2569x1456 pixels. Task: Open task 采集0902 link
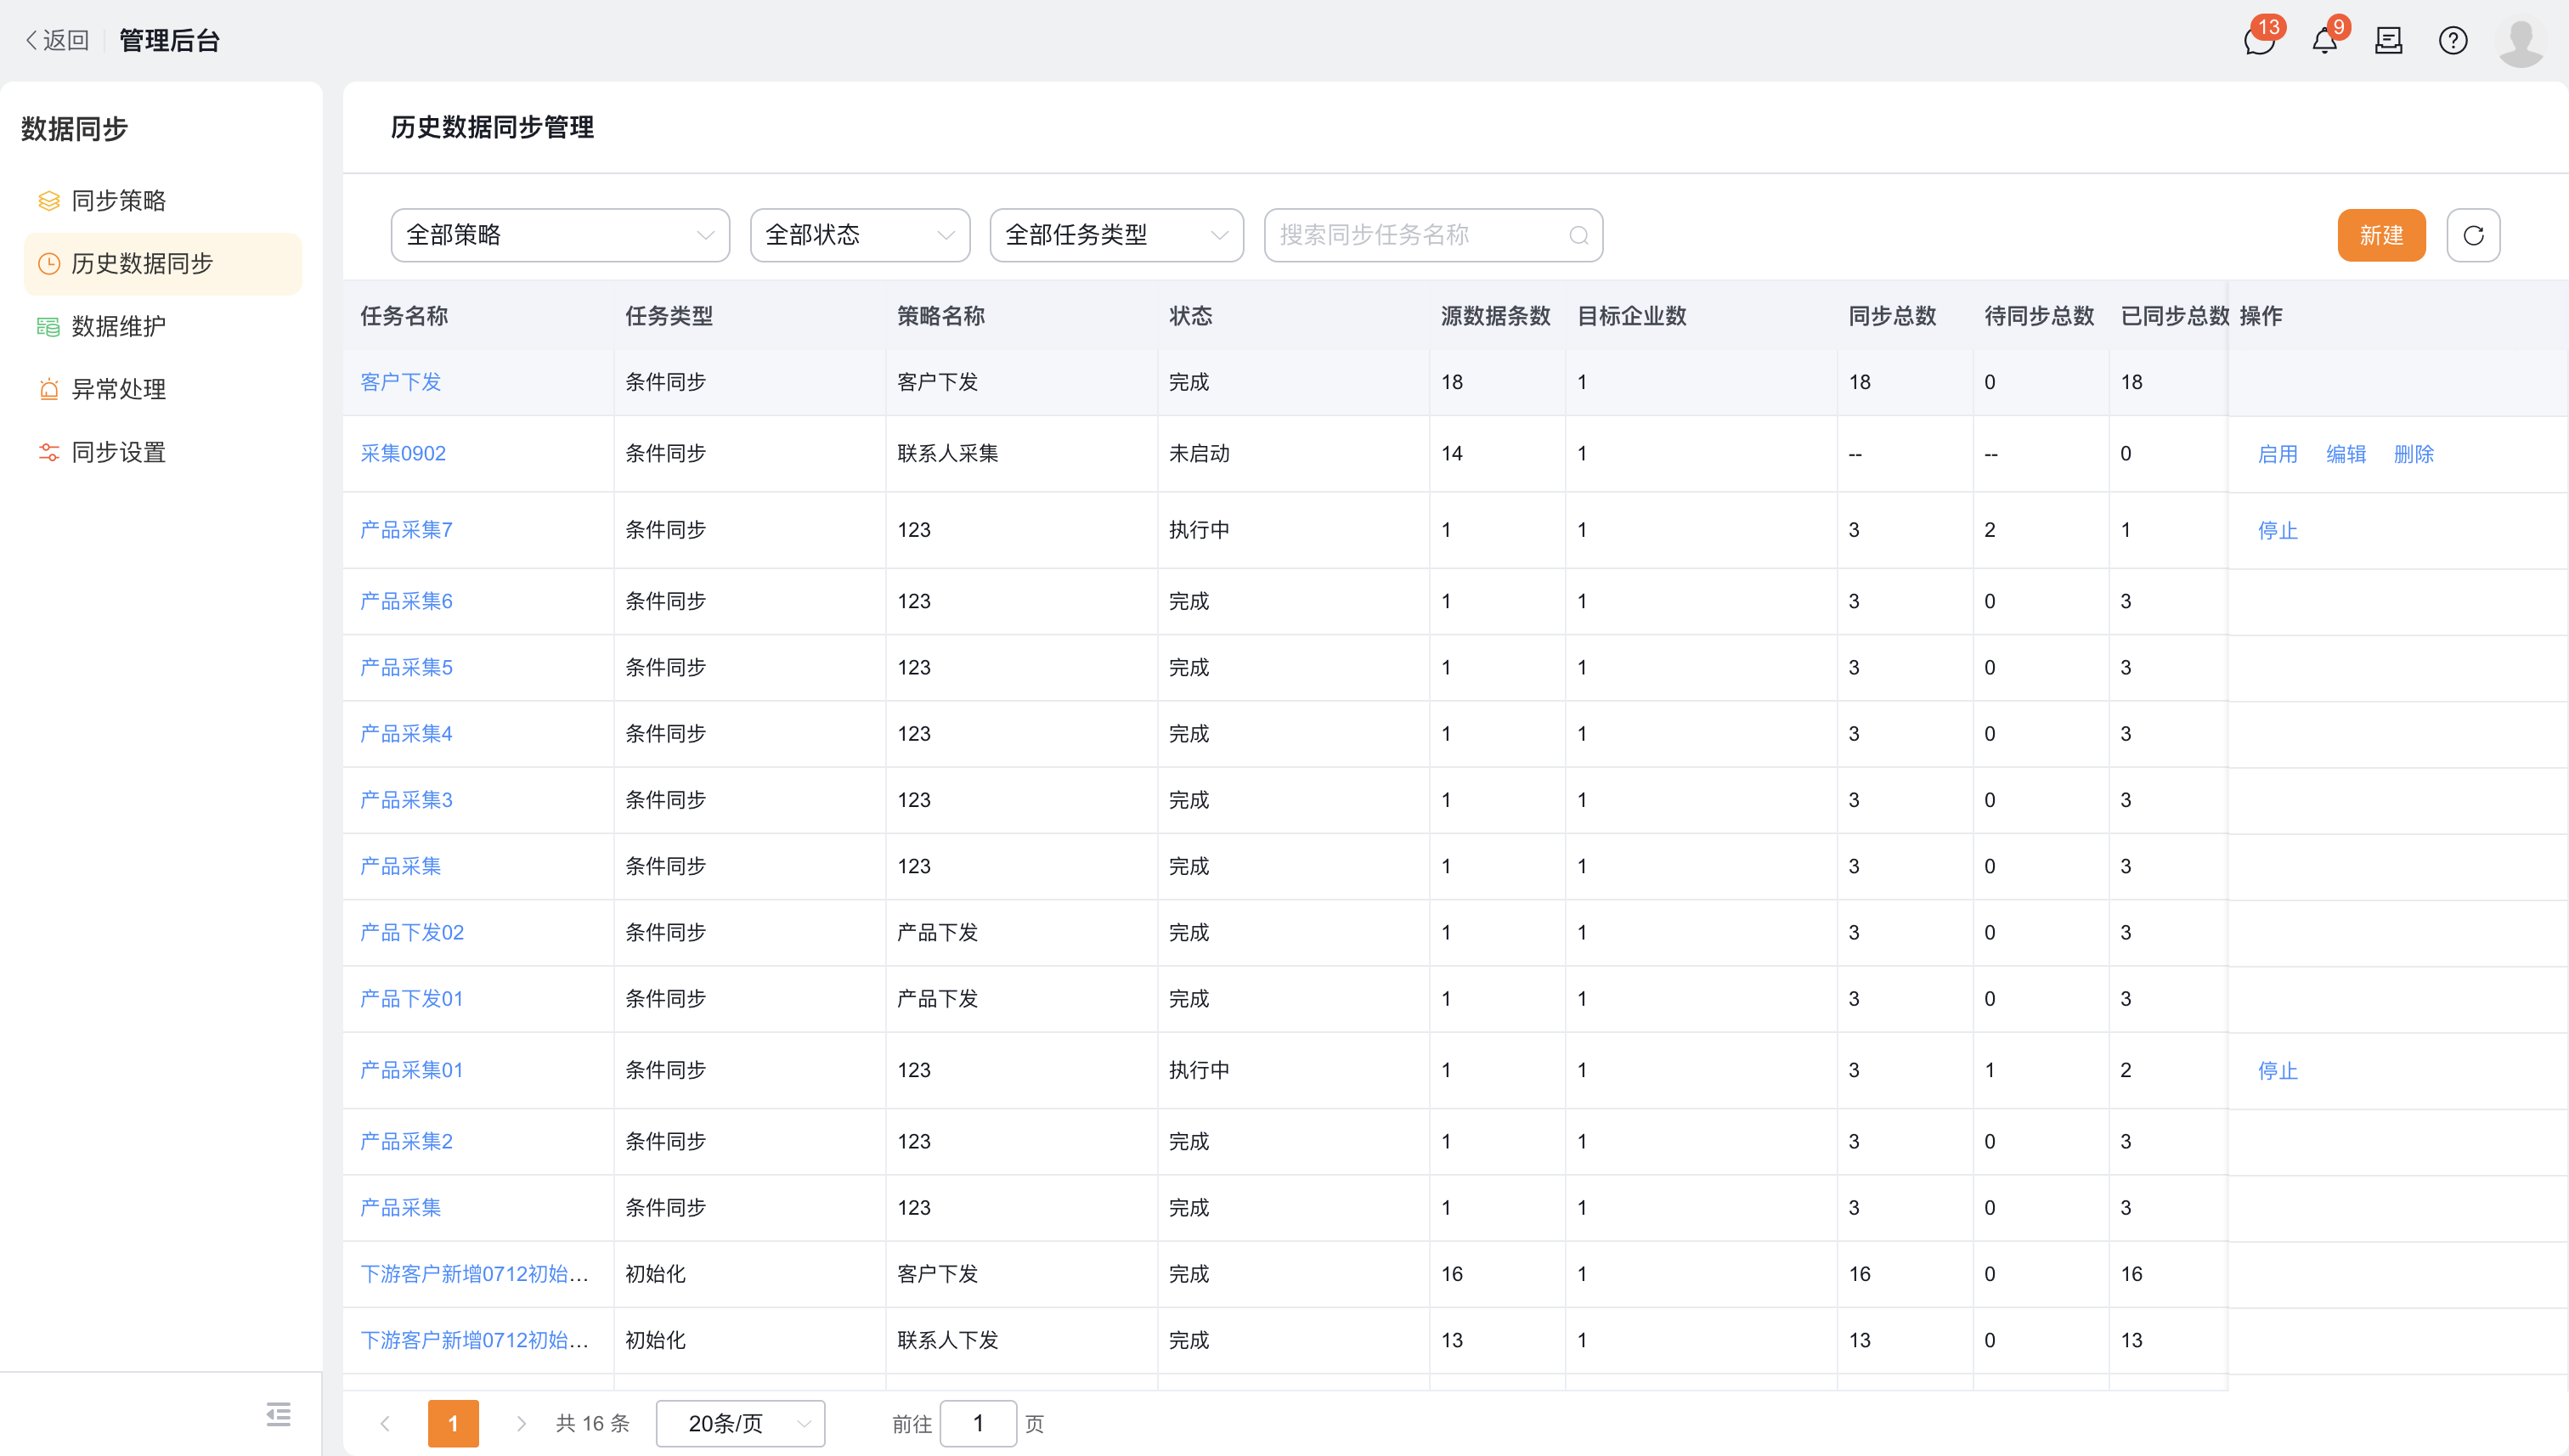403,454
